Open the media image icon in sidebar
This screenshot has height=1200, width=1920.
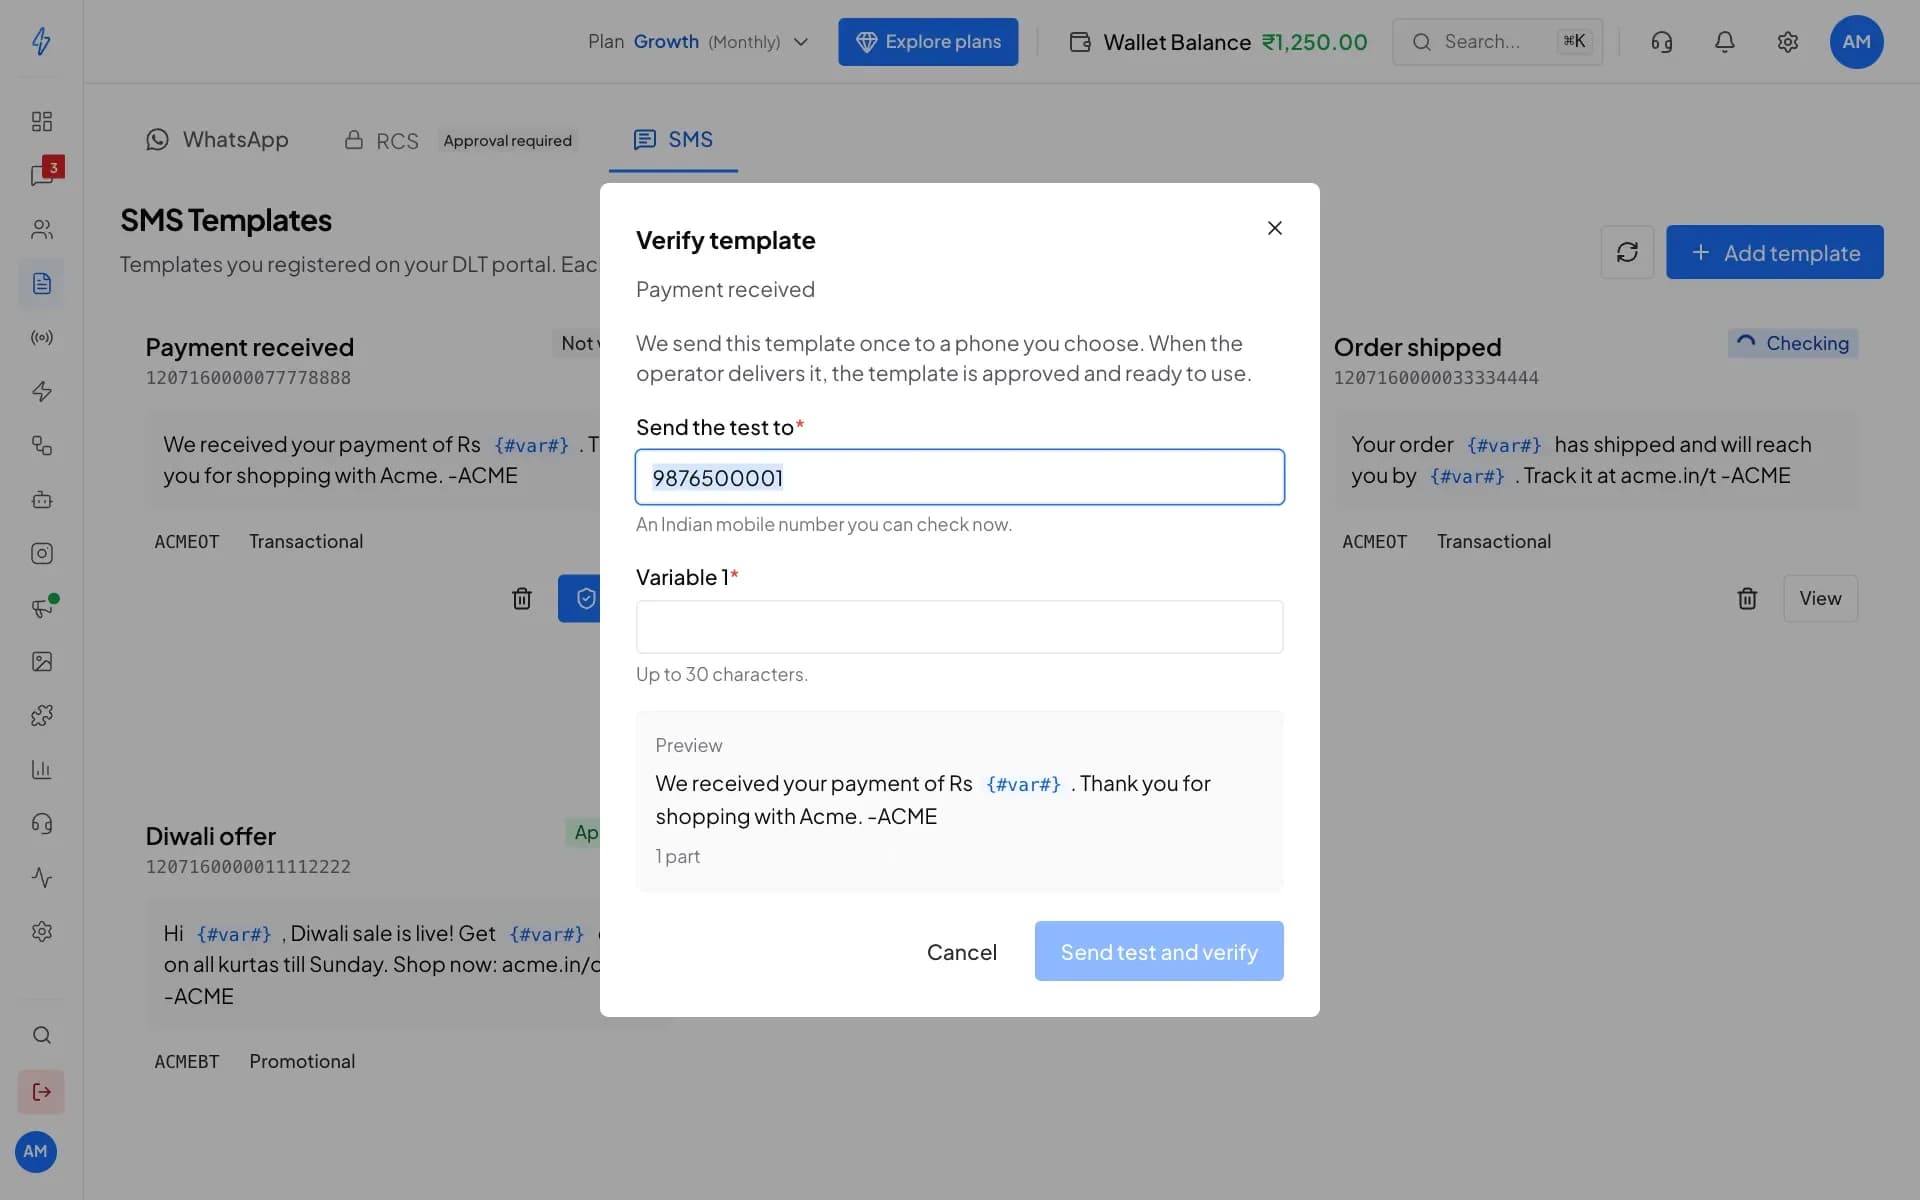(41, 661)
